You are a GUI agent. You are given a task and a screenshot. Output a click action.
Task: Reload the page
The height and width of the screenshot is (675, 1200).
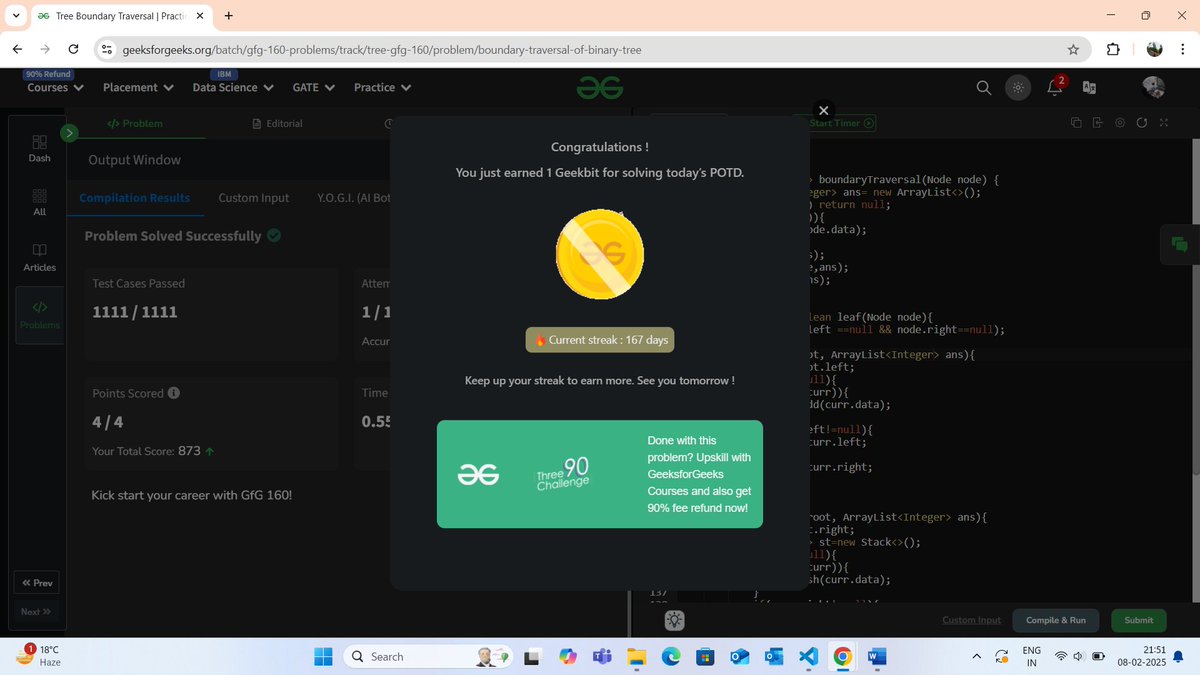(73, 49)
